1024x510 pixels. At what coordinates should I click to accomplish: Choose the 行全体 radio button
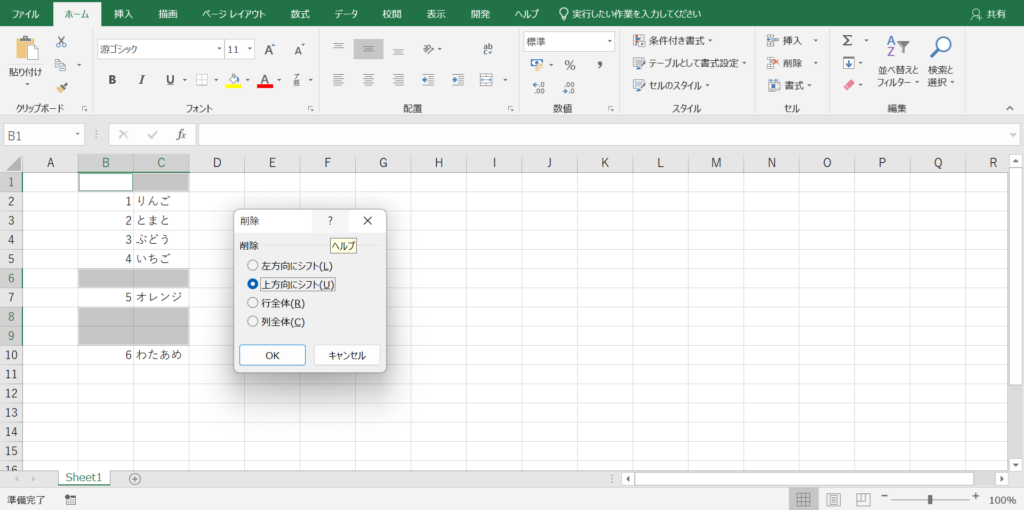(253, 303)
